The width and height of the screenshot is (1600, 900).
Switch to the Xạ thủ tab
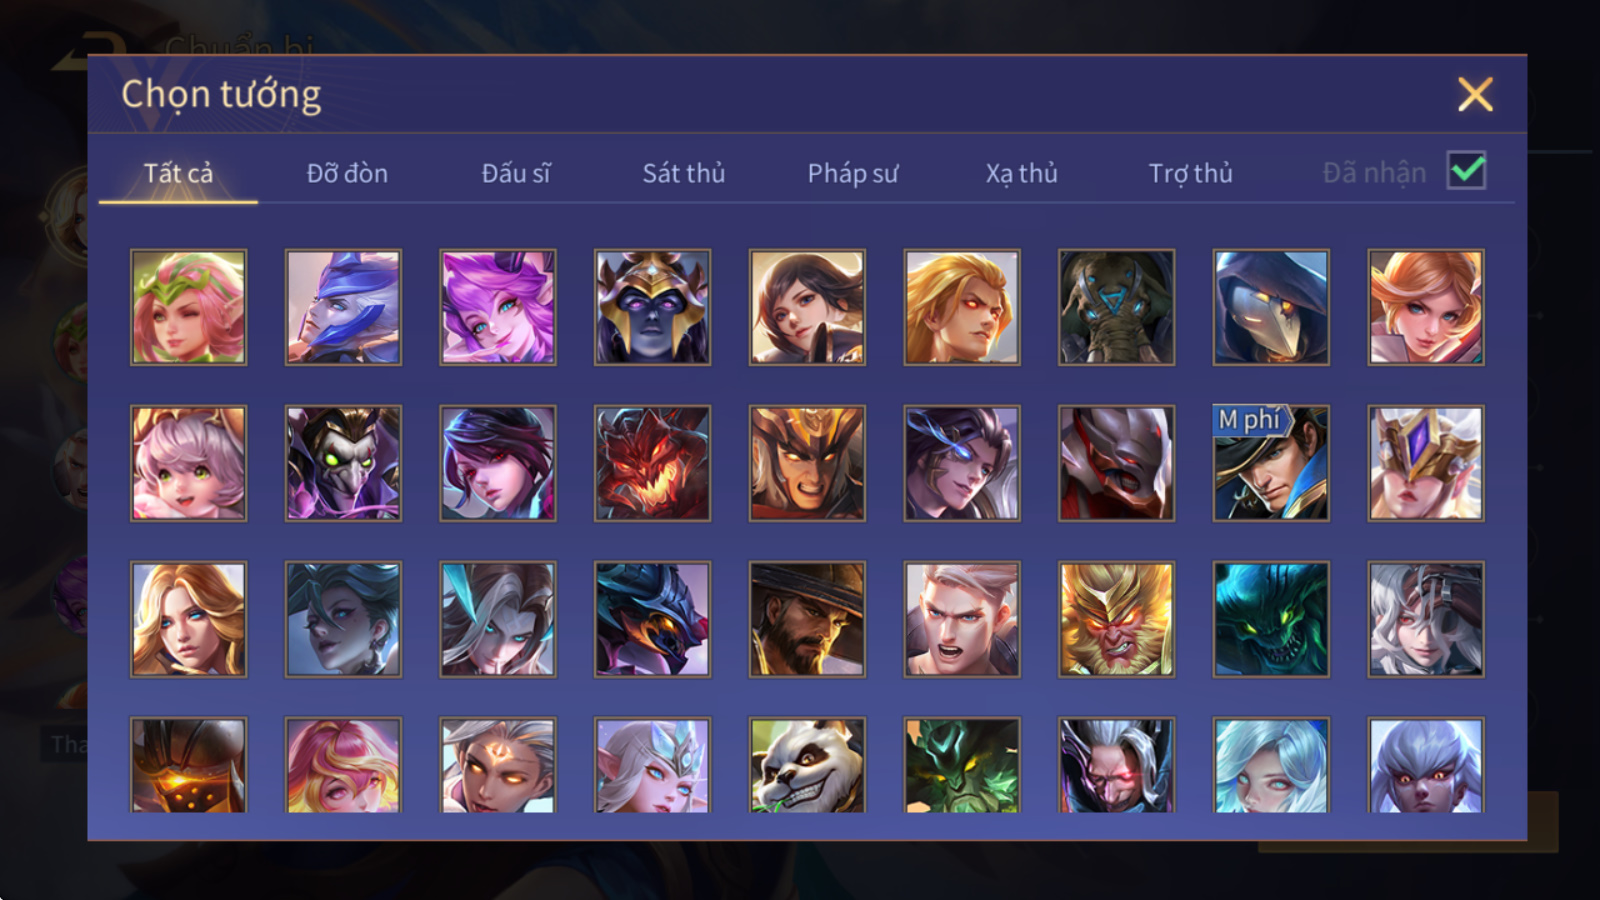(x=1021, y=173)
